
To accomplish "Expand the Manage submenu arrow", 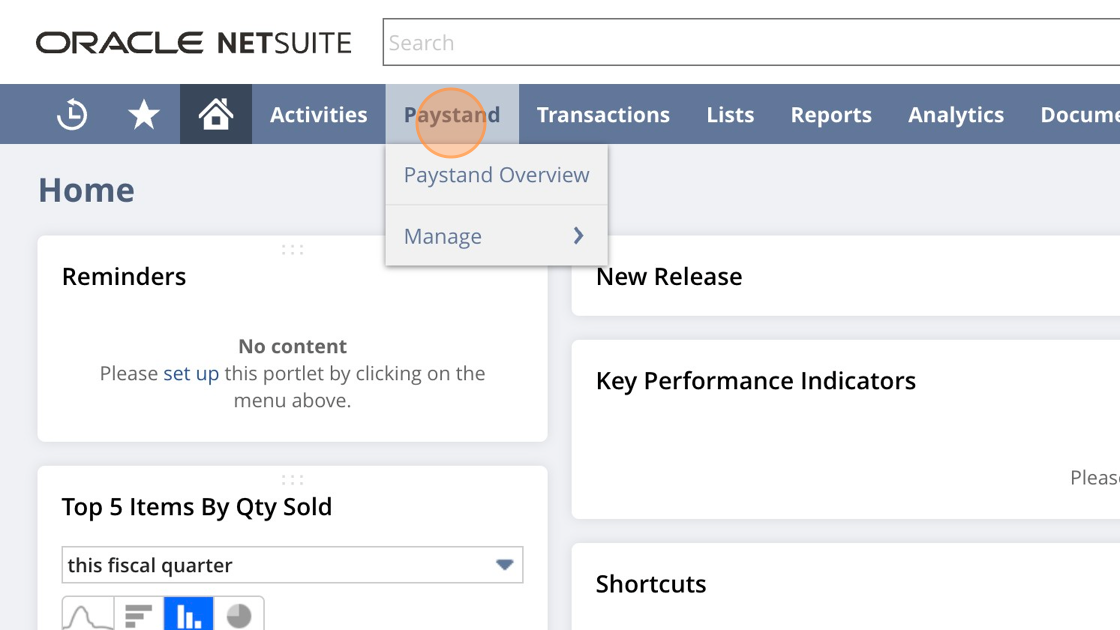I will pyautogui.click(x=579, y=236).
